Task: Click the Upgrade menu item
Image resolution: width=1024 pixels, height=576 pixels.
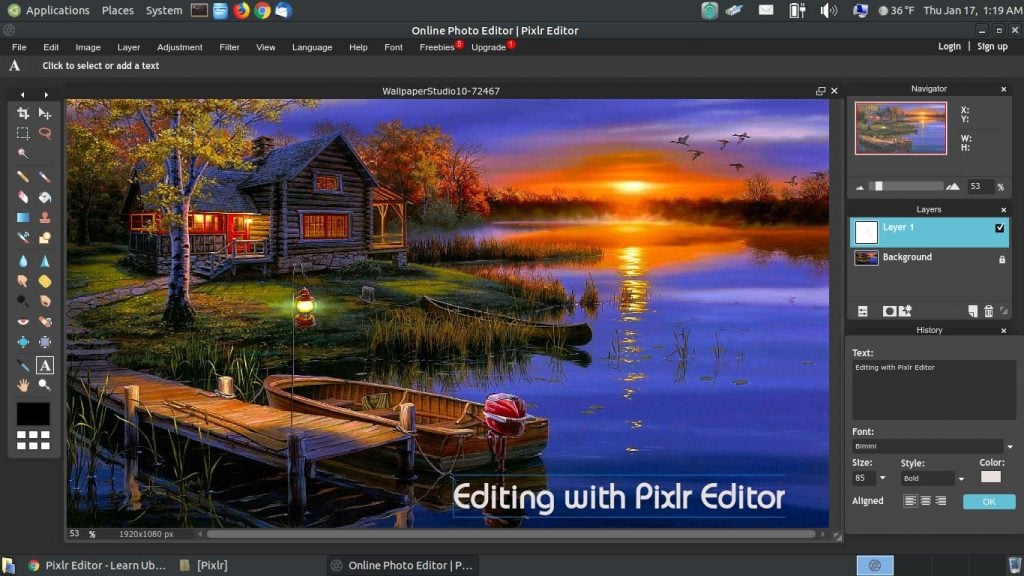Action: [488, 47]
